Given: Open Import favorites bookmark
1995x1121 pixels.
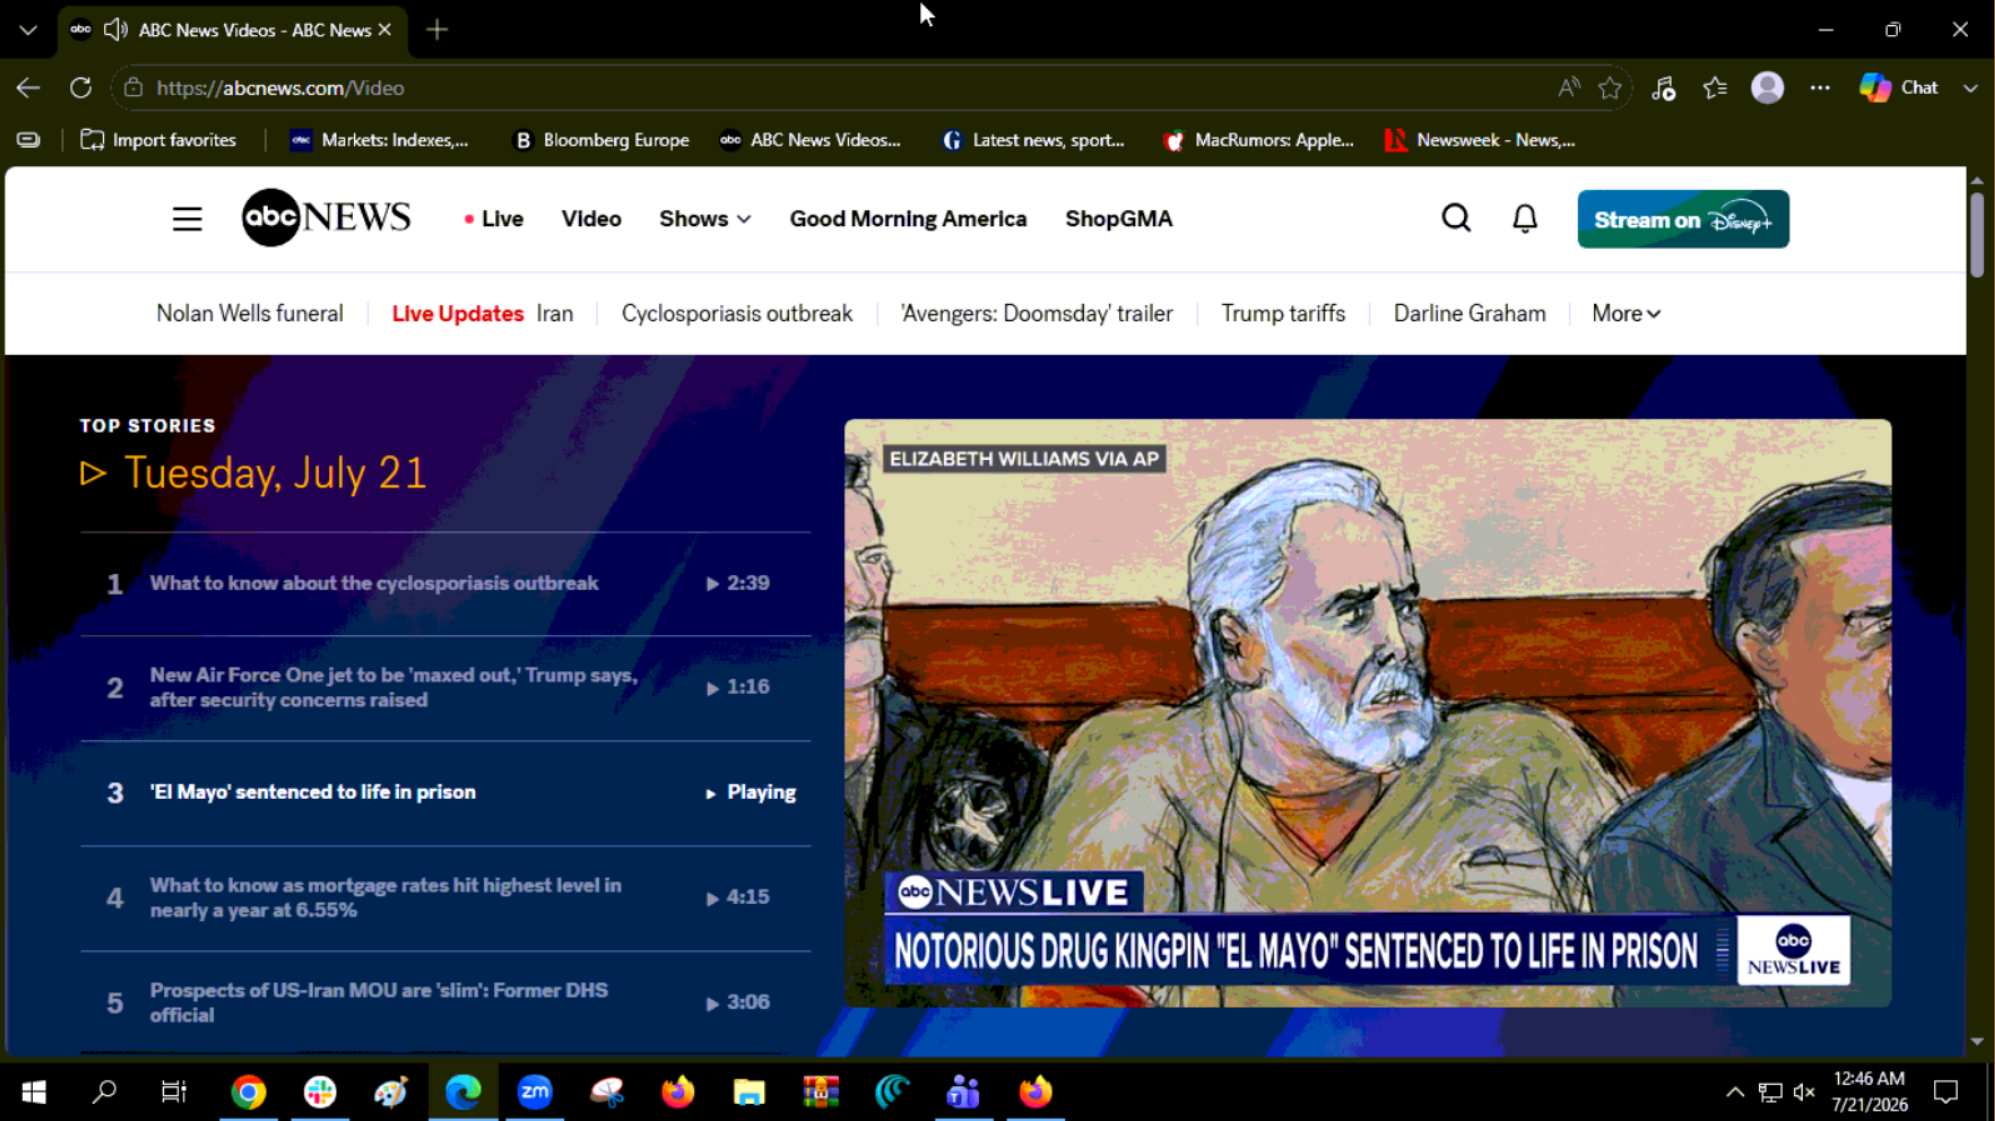Looking at the screenshot, I should click(158, 140).
